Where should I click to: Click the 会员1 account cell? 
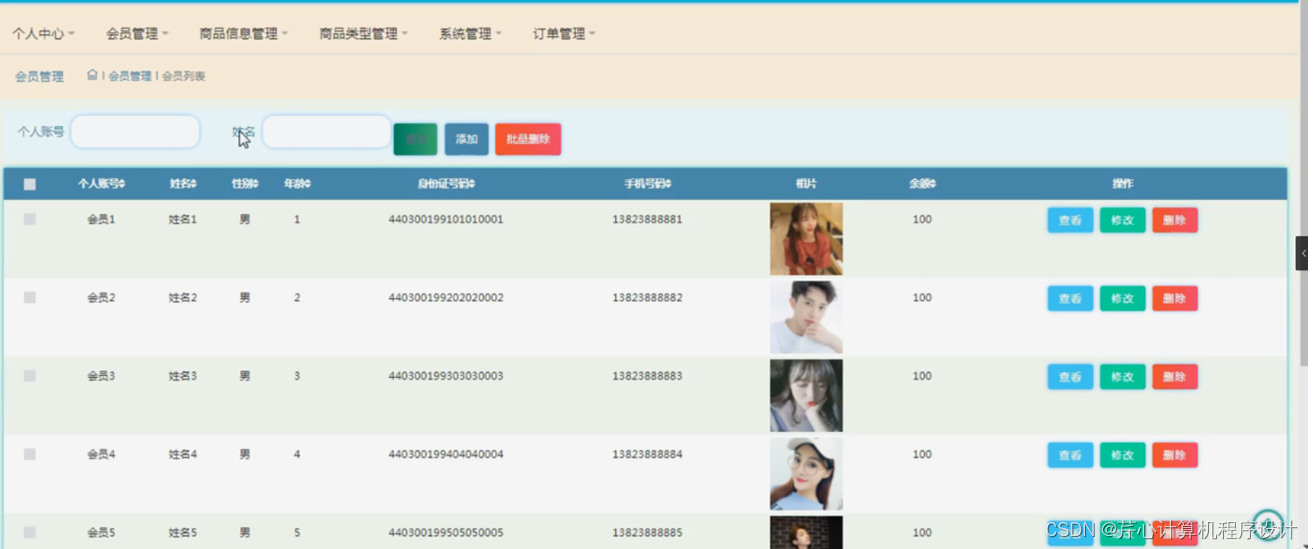tap(101, 219)
